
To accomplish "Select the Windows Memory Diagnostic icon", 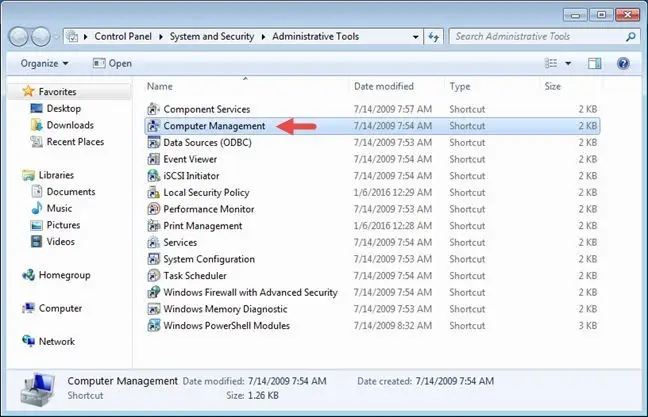I will [153, 309].
